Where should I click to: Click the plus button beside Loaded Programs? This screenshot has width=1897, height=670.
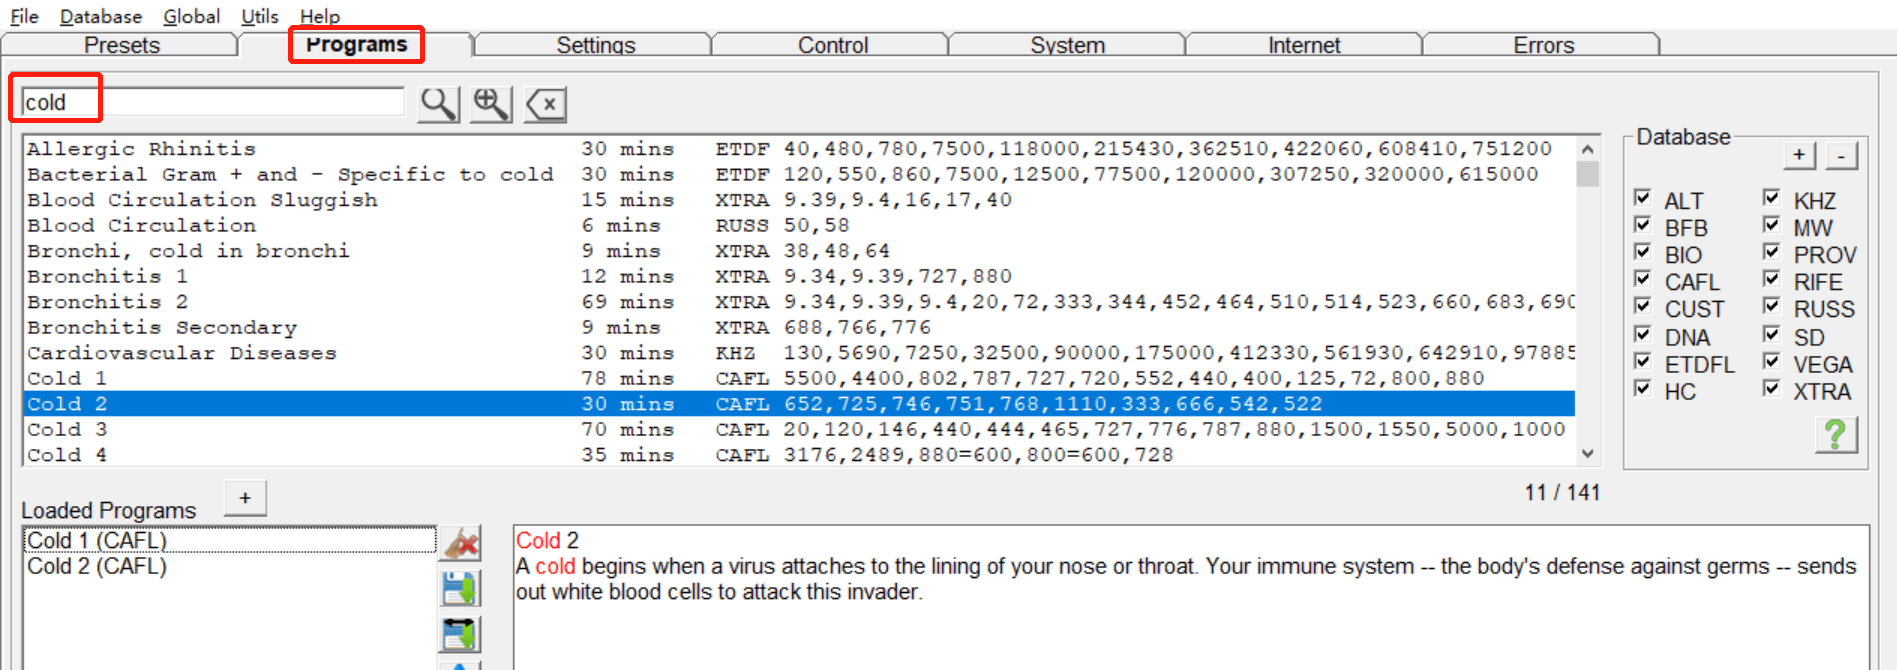click(x=245, y=498)
